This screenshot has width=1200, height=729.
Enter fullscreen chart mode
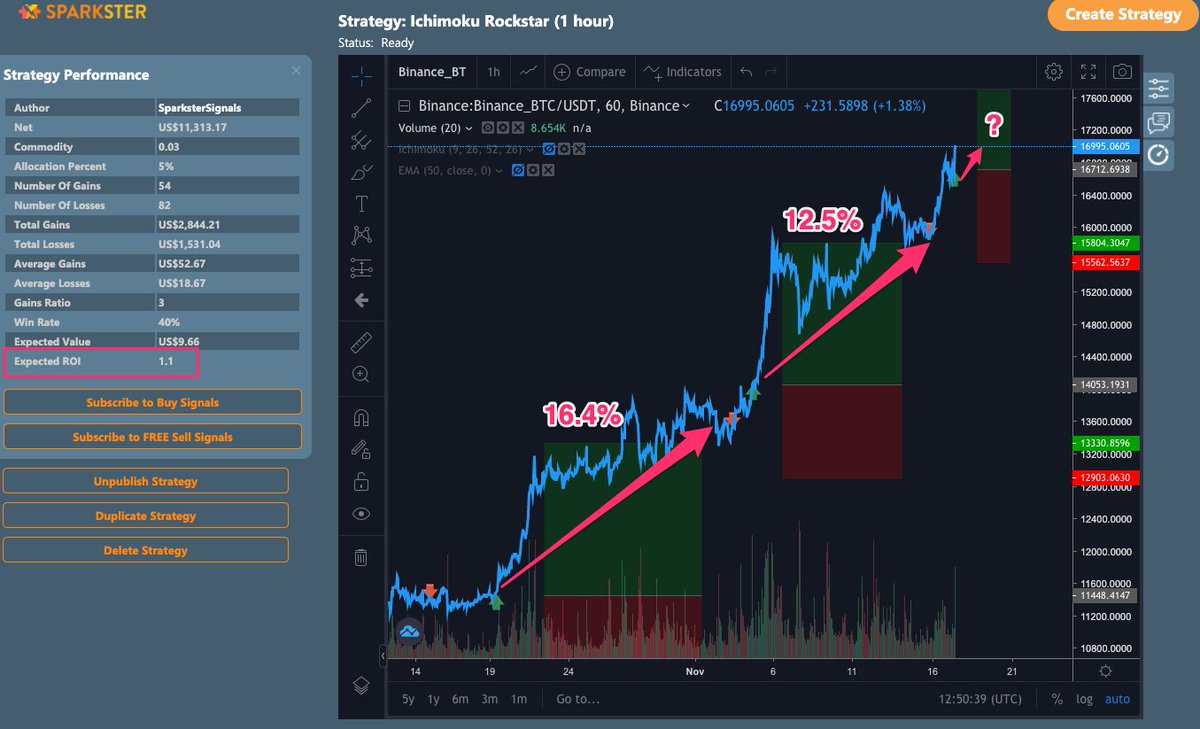[x=1089, y=72]
